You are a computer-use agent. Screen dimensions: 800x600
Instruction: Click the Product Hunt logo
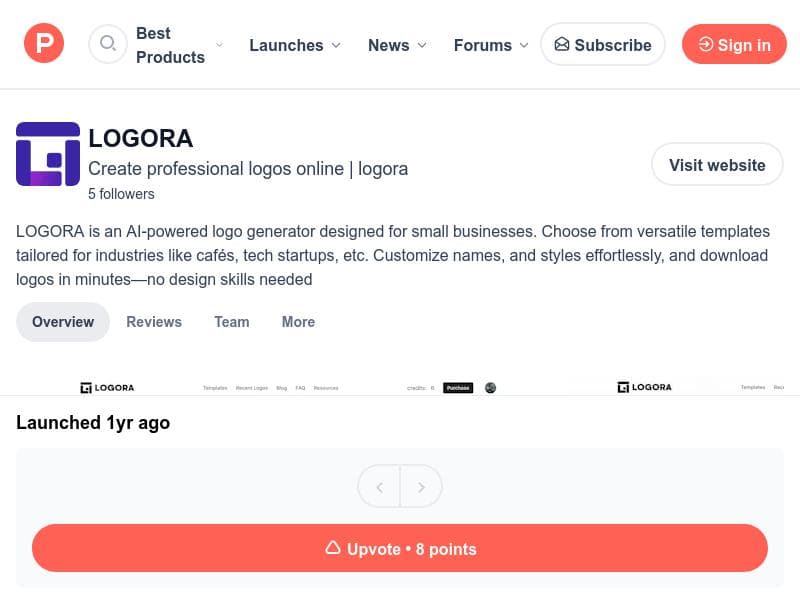pyautogui.click(x=44, y=43)
